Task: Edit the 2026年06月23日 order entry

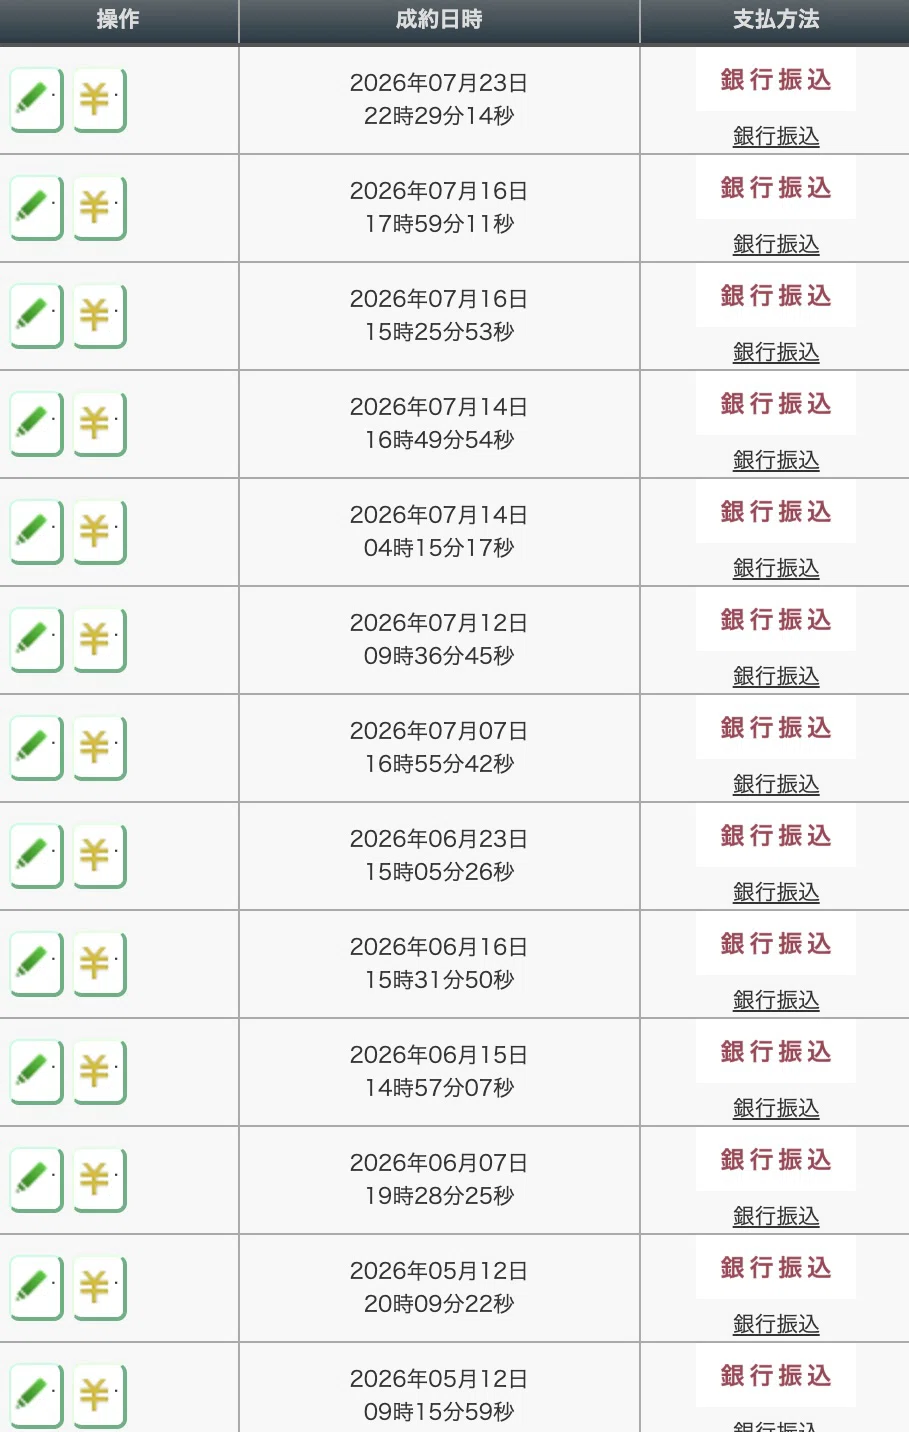Action: click(37, 856)
